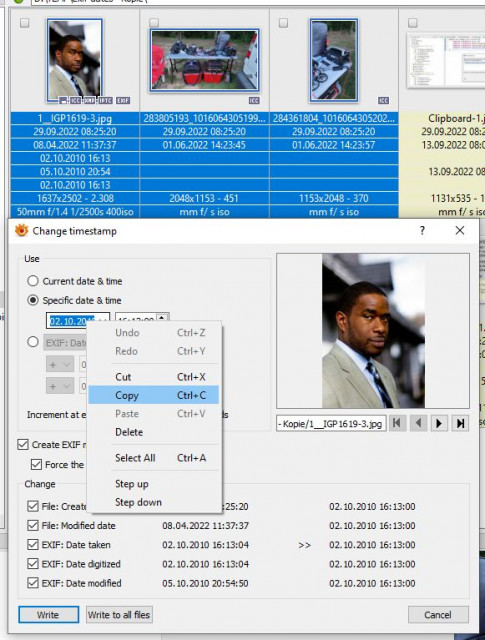Click the ICC badge under the 284361804 thumbnail
This screenshot has height=640, width=485.
(x=383, y=100)
